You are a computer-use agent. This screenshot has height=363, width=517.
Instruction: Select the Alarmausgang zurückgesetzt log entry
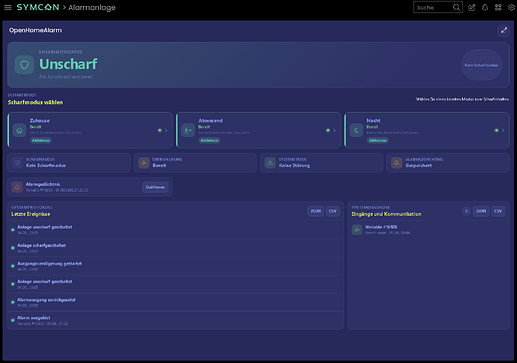tap(176, 302)
